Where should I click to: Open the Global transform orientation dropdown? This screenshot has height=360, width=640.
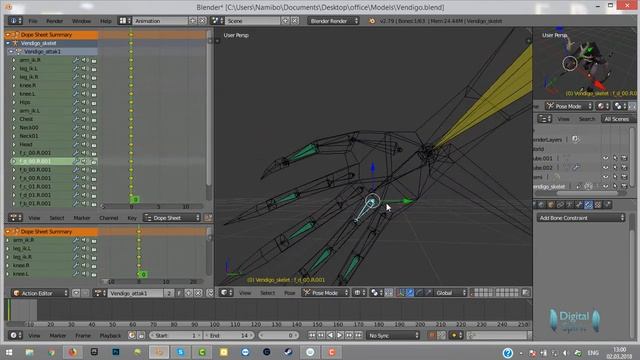click(451, 292)
